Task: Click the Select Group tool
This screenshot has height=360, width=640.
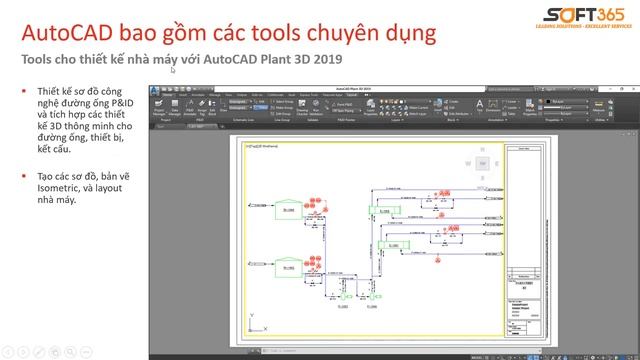Action: coord(282,101)
